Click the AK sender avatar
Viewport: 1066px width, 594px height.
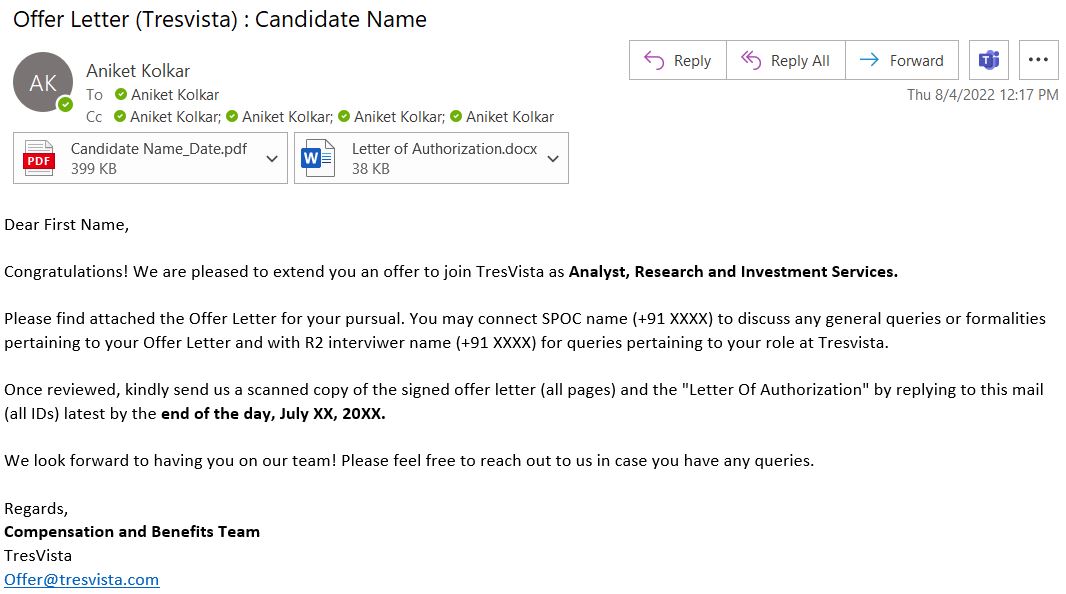point(43,82)
